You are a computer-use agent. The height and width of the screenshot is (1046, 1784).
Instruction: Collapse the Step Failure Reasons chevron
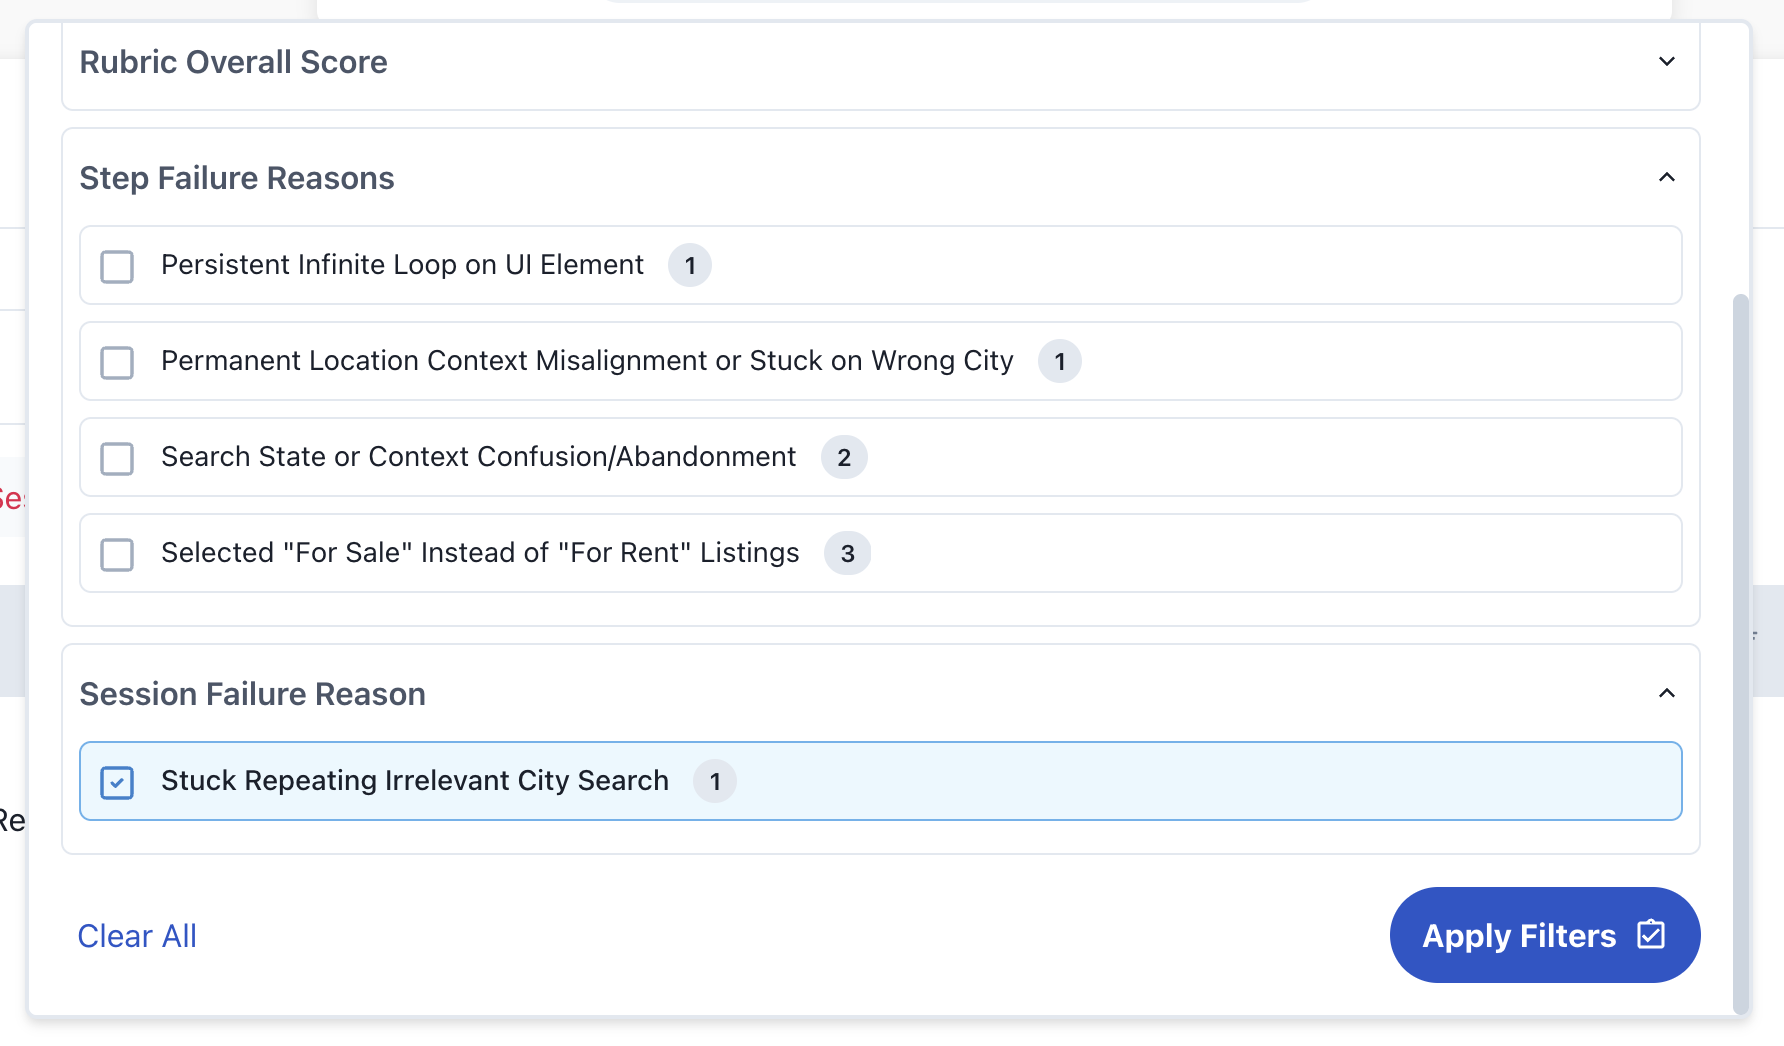(1666, 178)
